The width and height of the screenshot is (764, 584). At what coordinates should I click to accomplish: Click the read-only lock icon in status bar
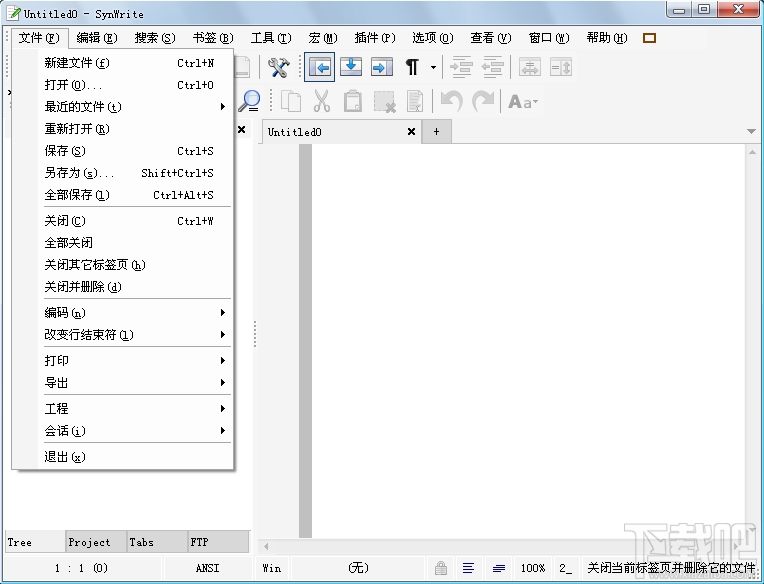pos(441,568)
